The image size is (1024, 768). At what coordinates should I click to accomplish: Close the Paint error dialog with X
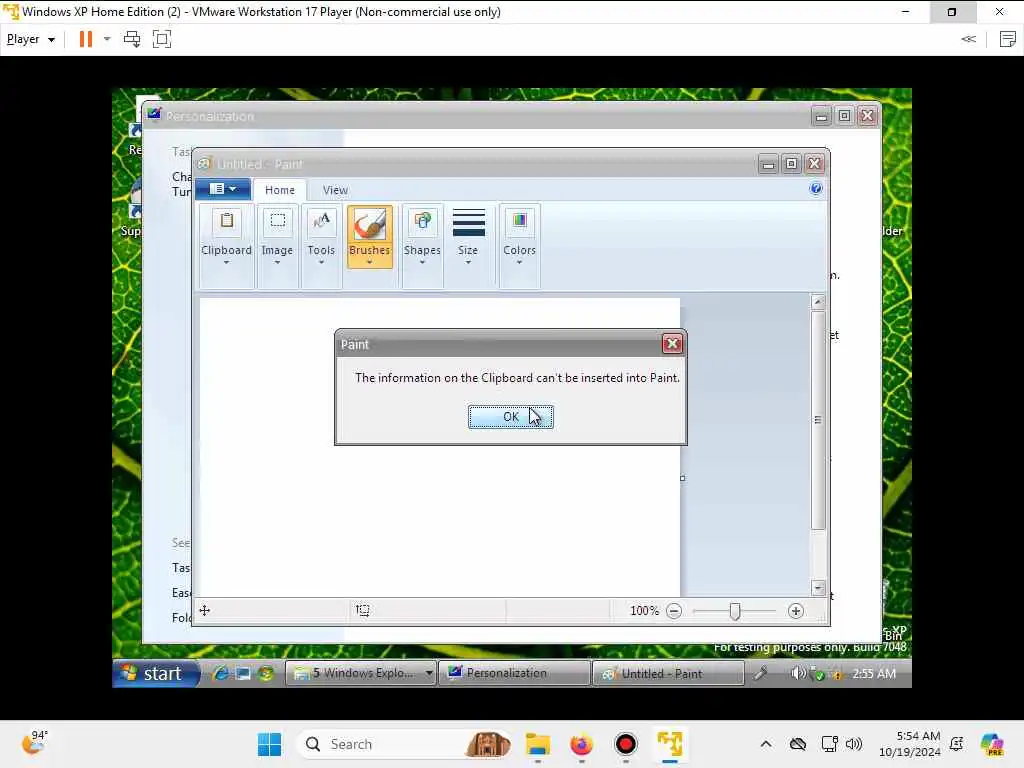coord(672,344)
